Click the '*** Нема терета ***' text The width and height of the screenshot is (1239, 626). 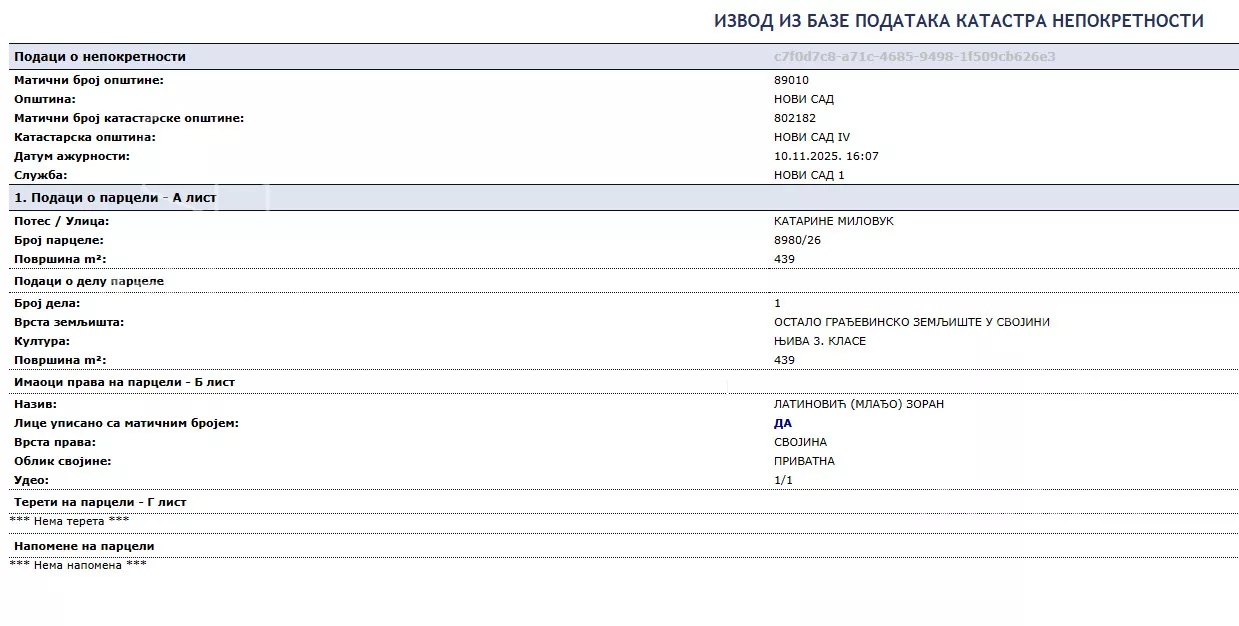tap(69, 520)
